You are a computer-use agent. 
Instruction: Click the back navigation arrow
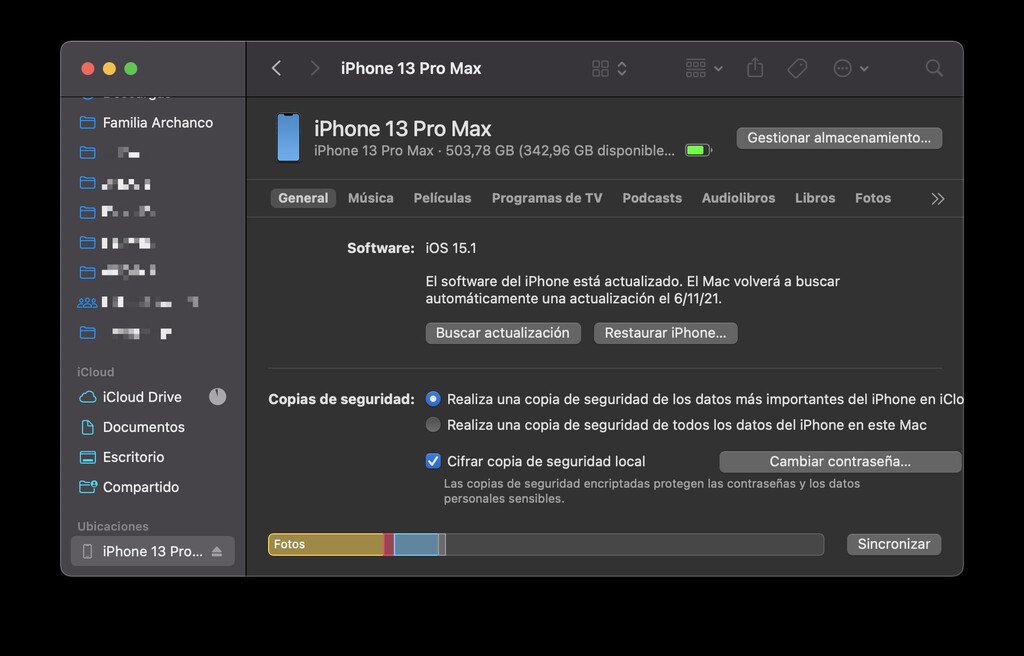click(277, 68)
